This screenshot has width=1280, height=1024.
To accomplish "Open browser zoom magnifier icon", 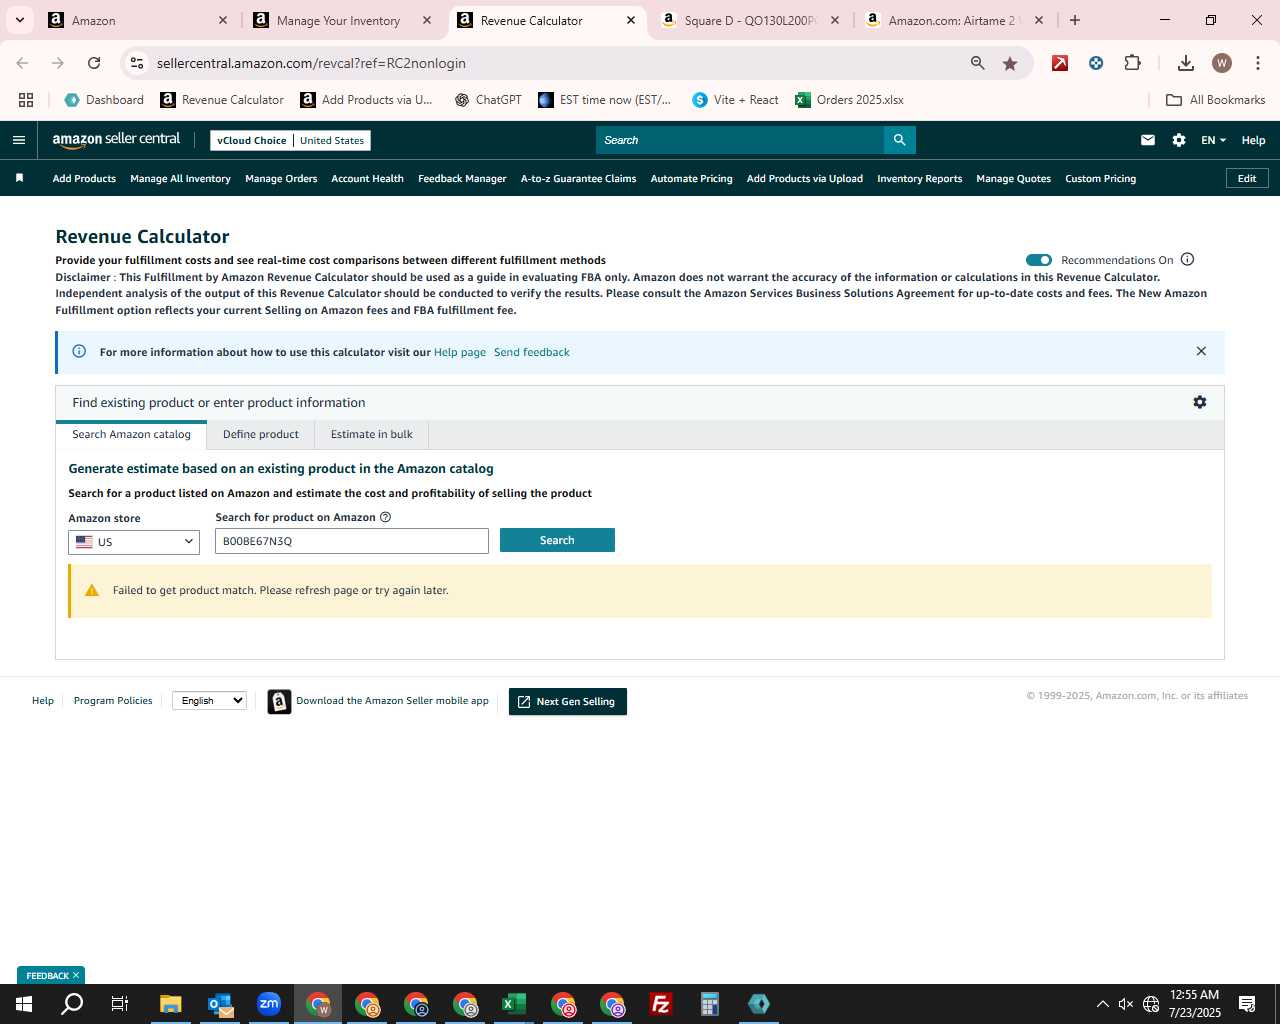I will tap(978, 63).
